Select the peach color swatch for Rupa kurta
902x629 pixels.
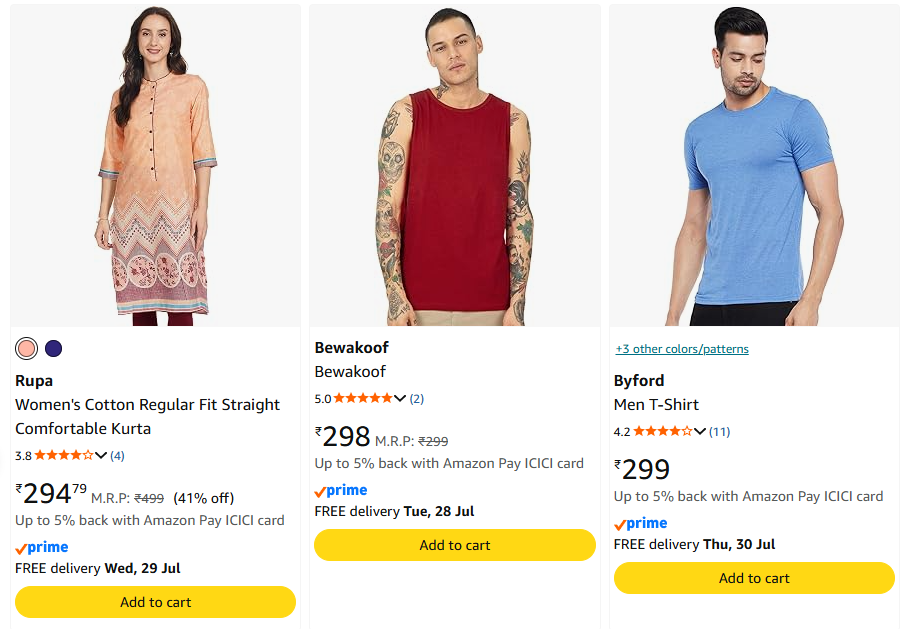click(x=26, y=349)
